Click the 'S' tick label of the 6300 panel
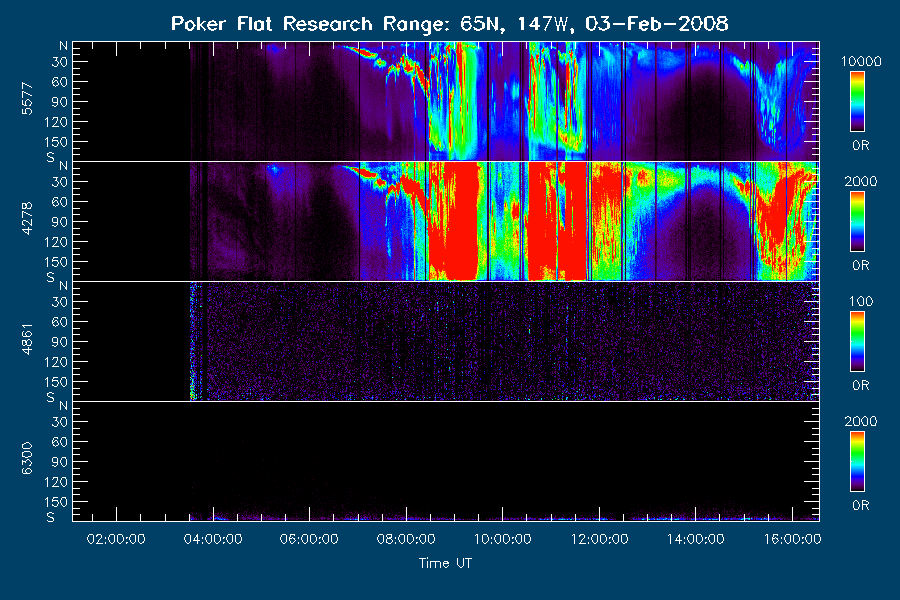The height and width of the screenshot is (600, 900). pos(51,517)
